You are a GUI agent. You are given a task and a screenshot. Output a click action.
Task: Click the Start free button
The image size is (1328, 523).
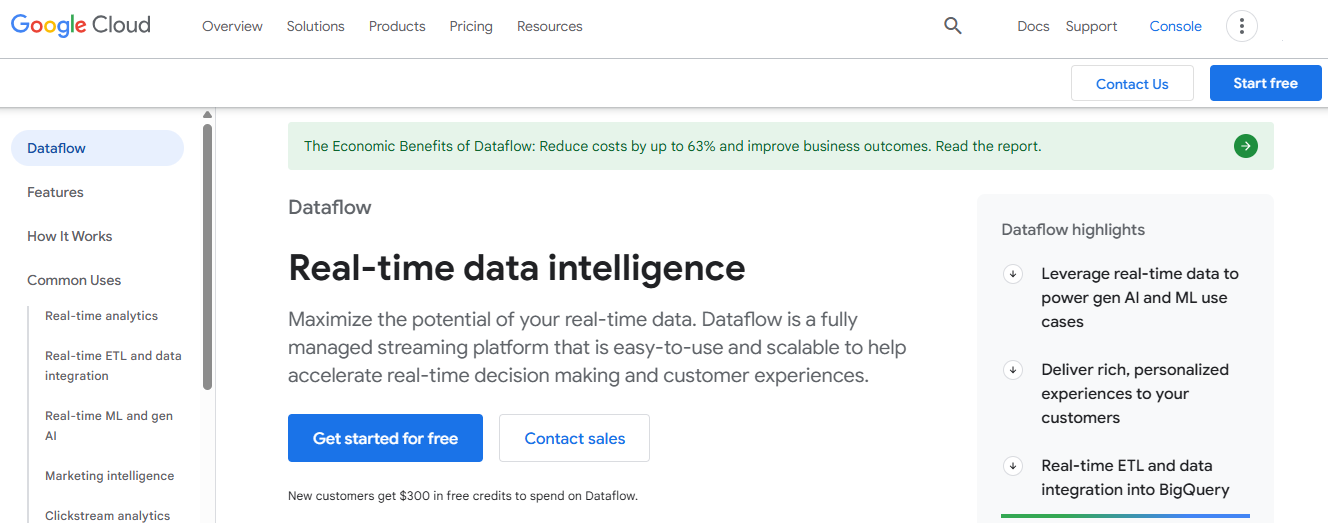coord(1265,83)
